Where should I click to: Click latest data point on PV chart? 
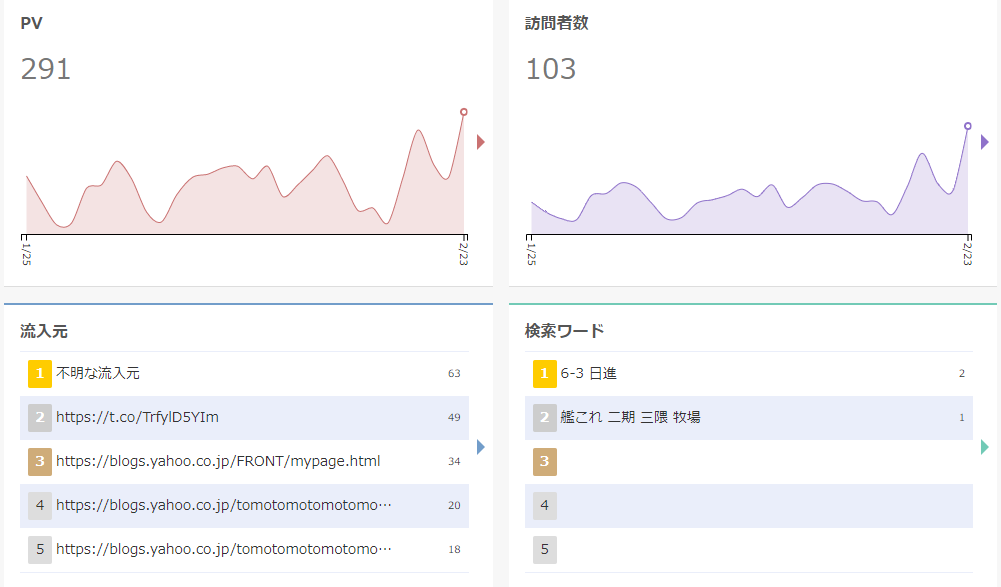[464, 112]
